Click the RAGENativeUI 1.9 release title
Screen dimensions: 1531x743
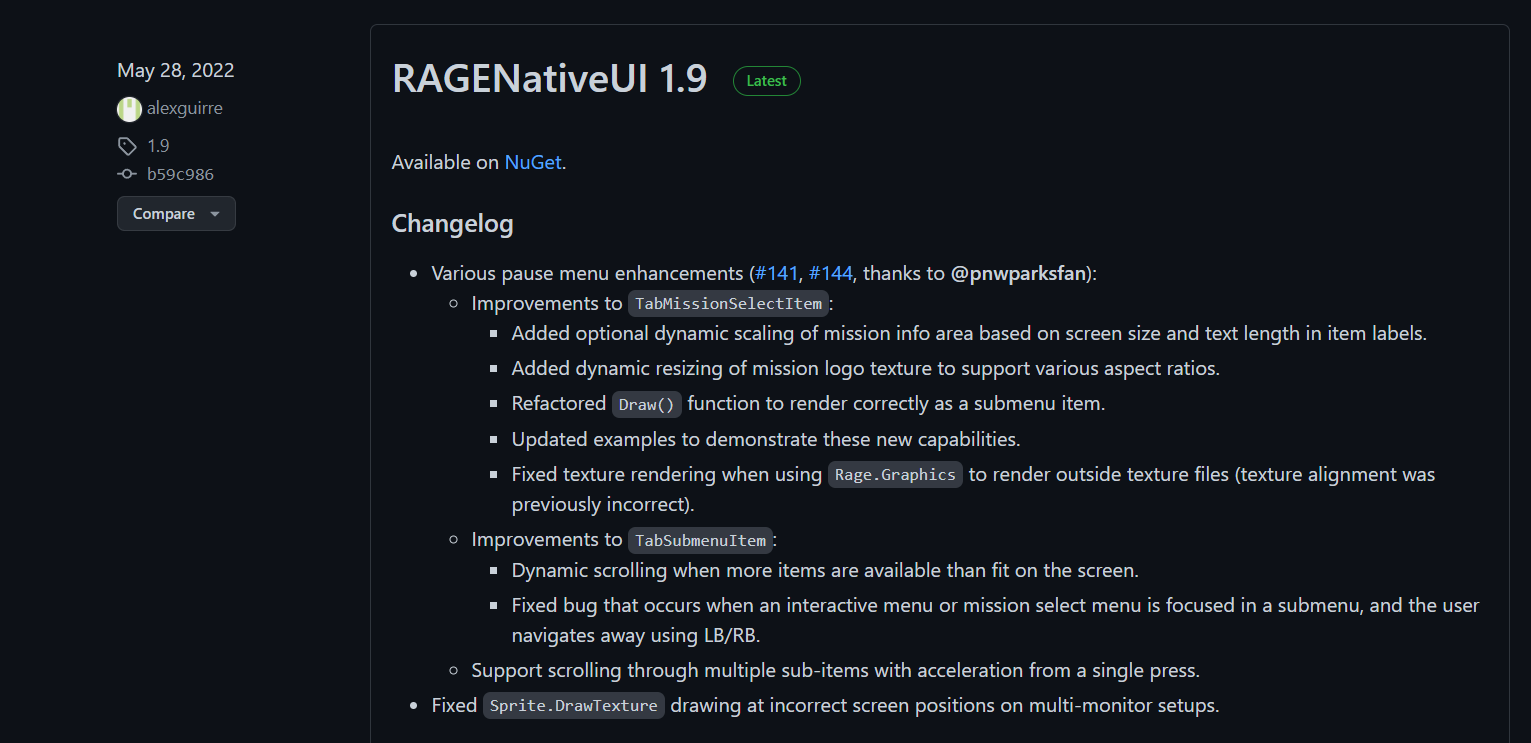[549, 79]
